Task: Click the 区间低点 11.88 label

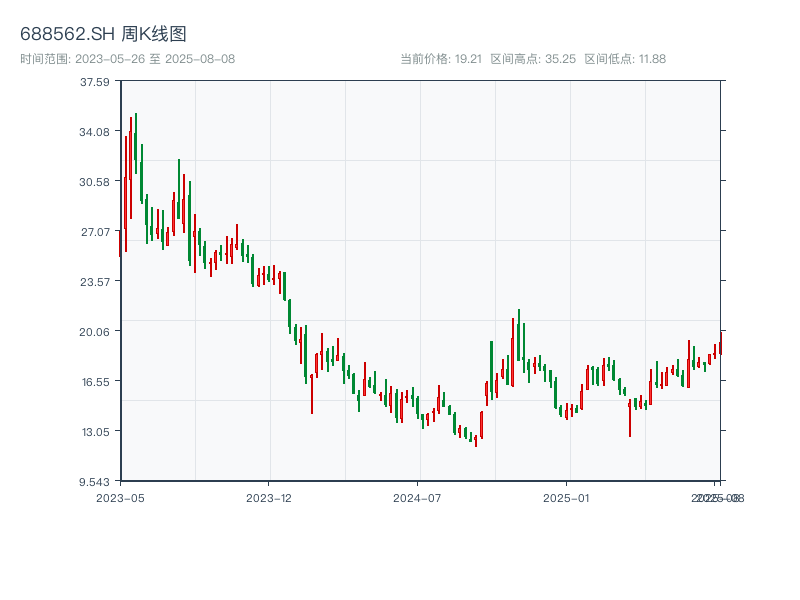Action: (625, 59)
